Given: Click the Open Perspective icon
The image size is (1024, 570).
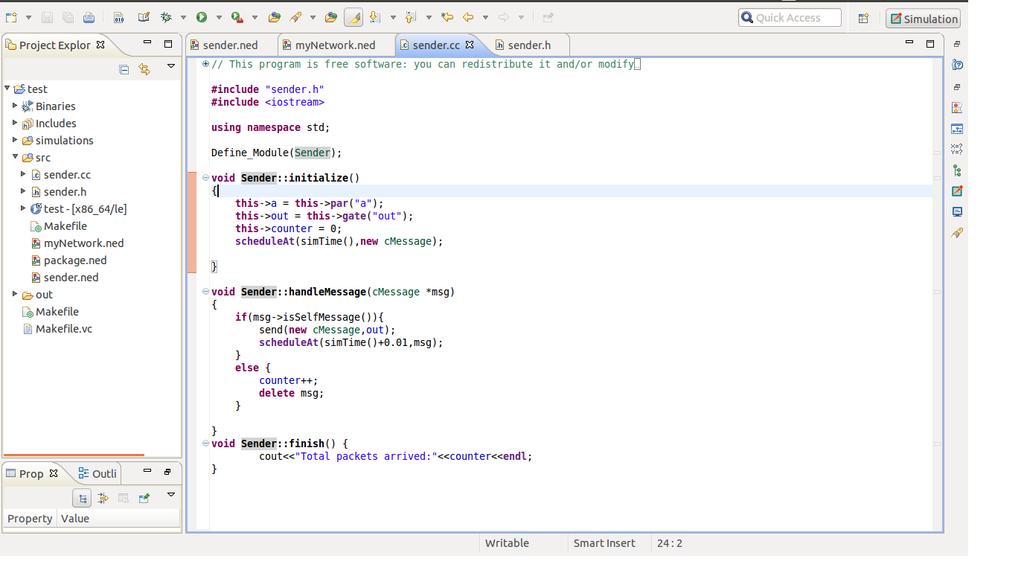Looking at the screenshot, I should click(863, 18).
